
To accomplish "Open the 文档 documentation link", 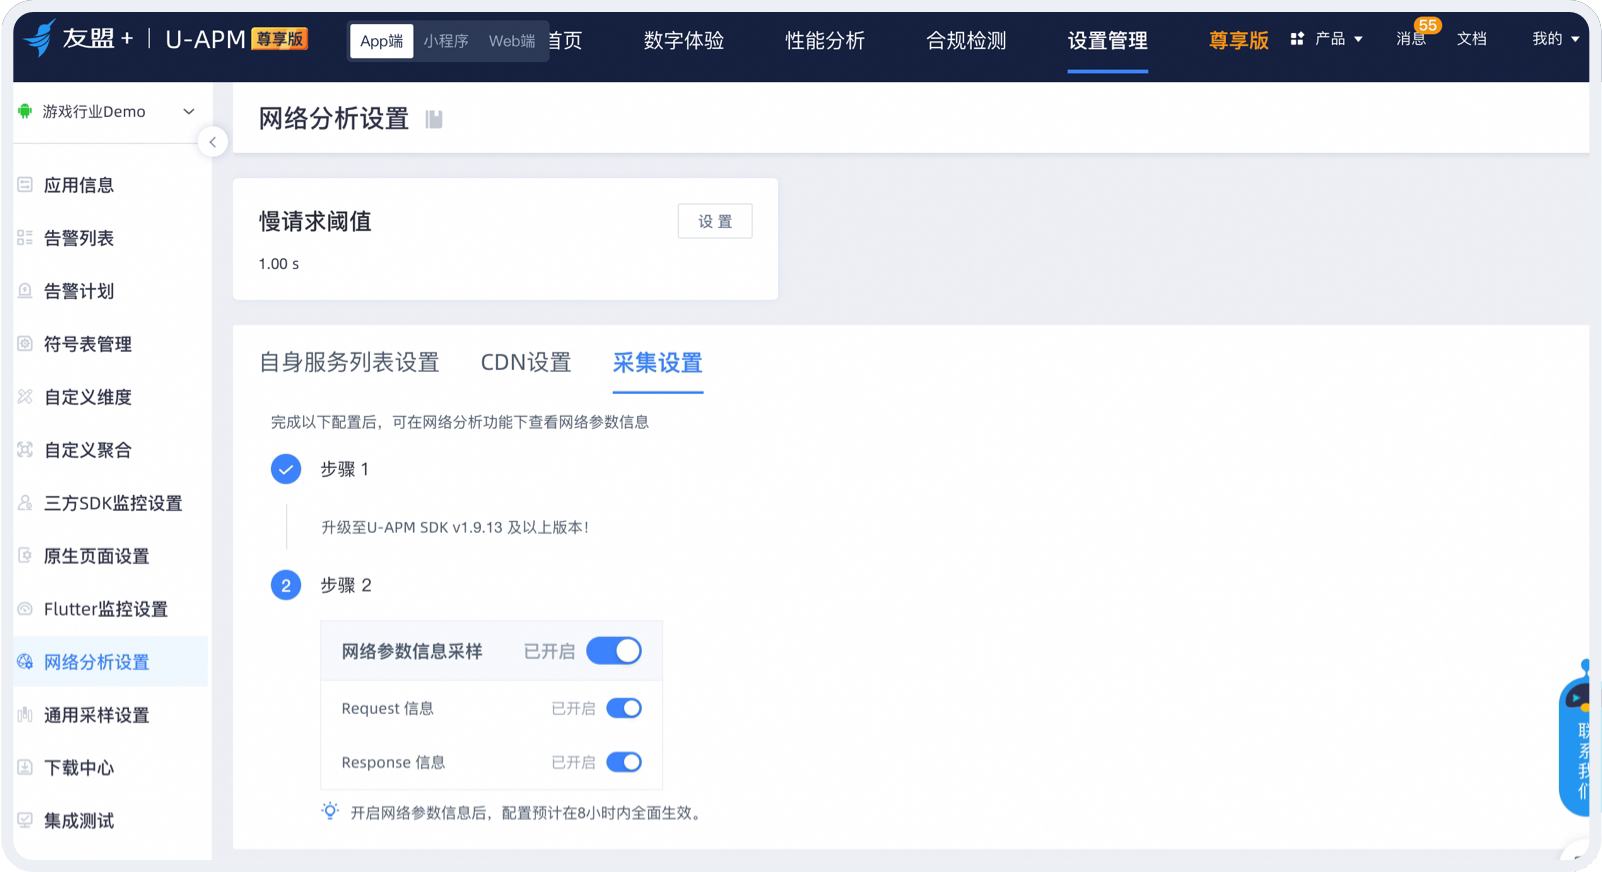I will click(1472, 39).
